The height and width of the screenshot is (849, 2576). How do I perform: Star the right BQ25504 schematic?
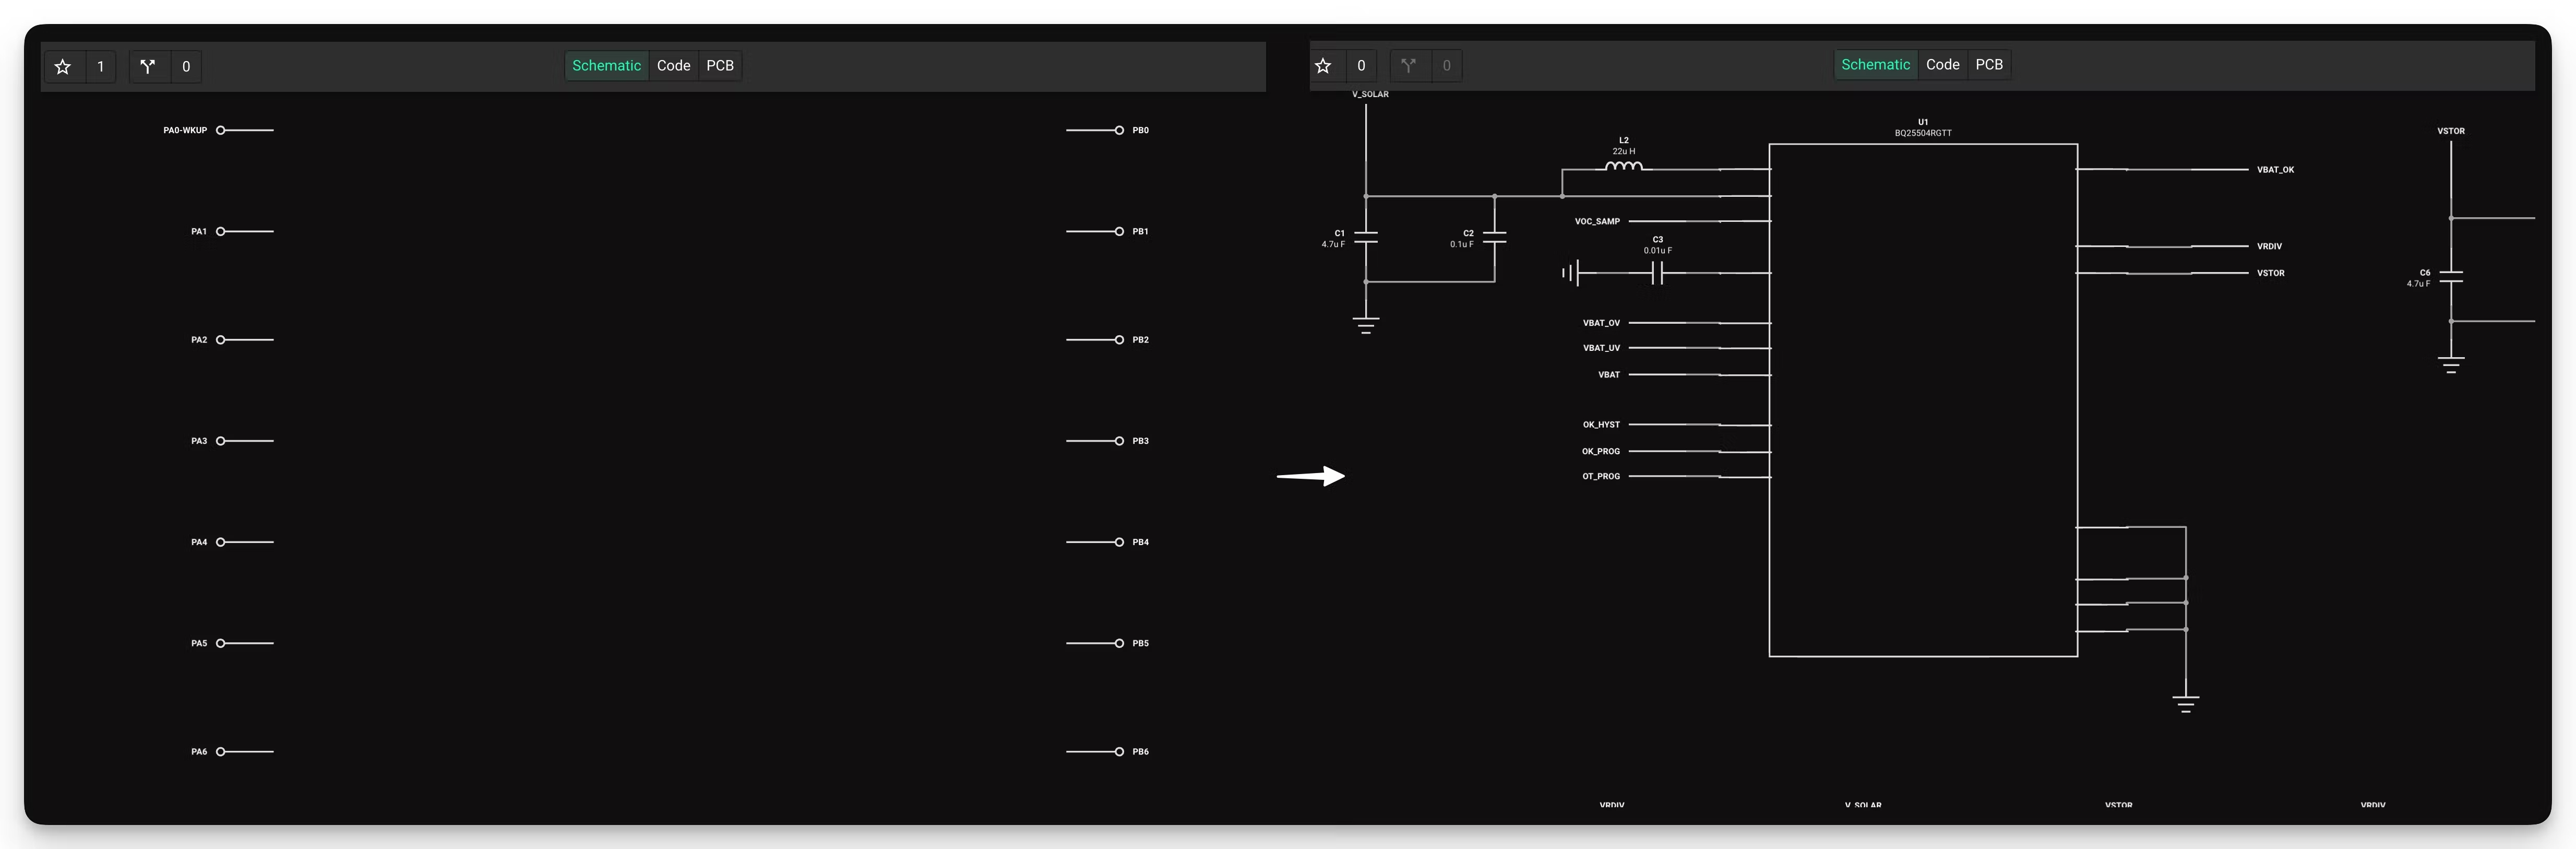click(1323, 65)
